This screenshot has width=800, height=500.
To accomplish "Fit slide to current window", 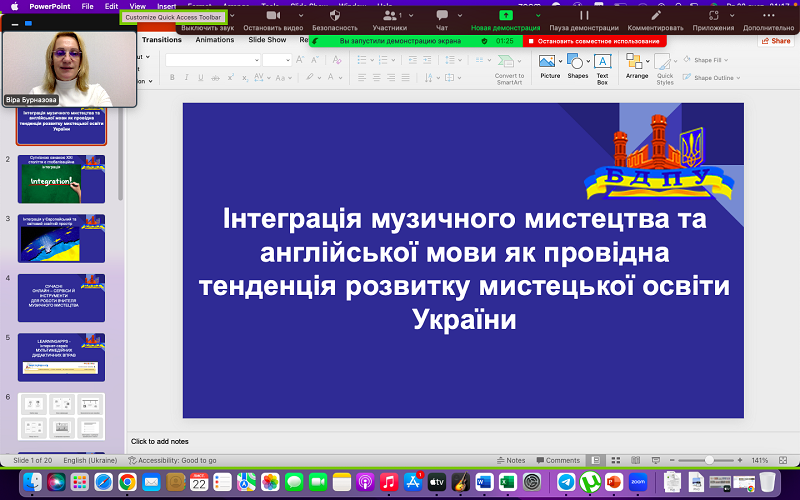I will (x=783, y=460).
